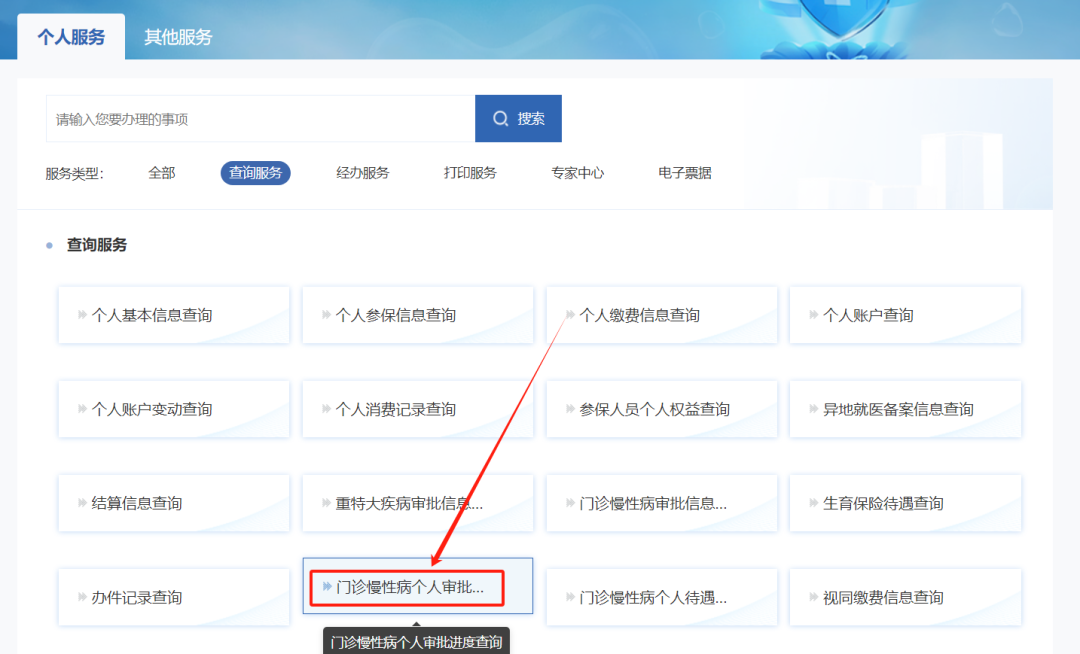This screenshot has width=1080, height=654.
Task: Choose the 经办服务 service type filter
Action: (x=362, y=173)
